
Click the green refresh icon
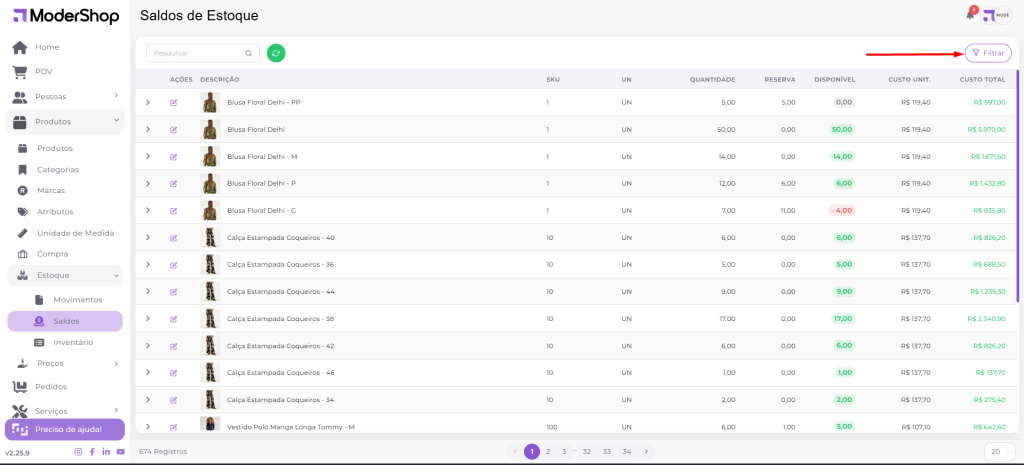[x=276, y=53]
